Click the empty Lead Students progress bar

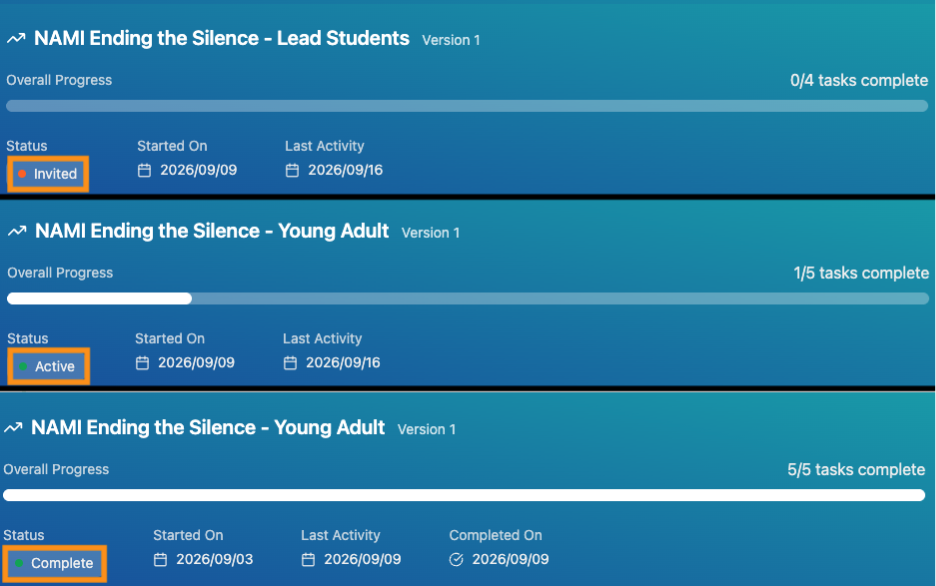[467, 106]
